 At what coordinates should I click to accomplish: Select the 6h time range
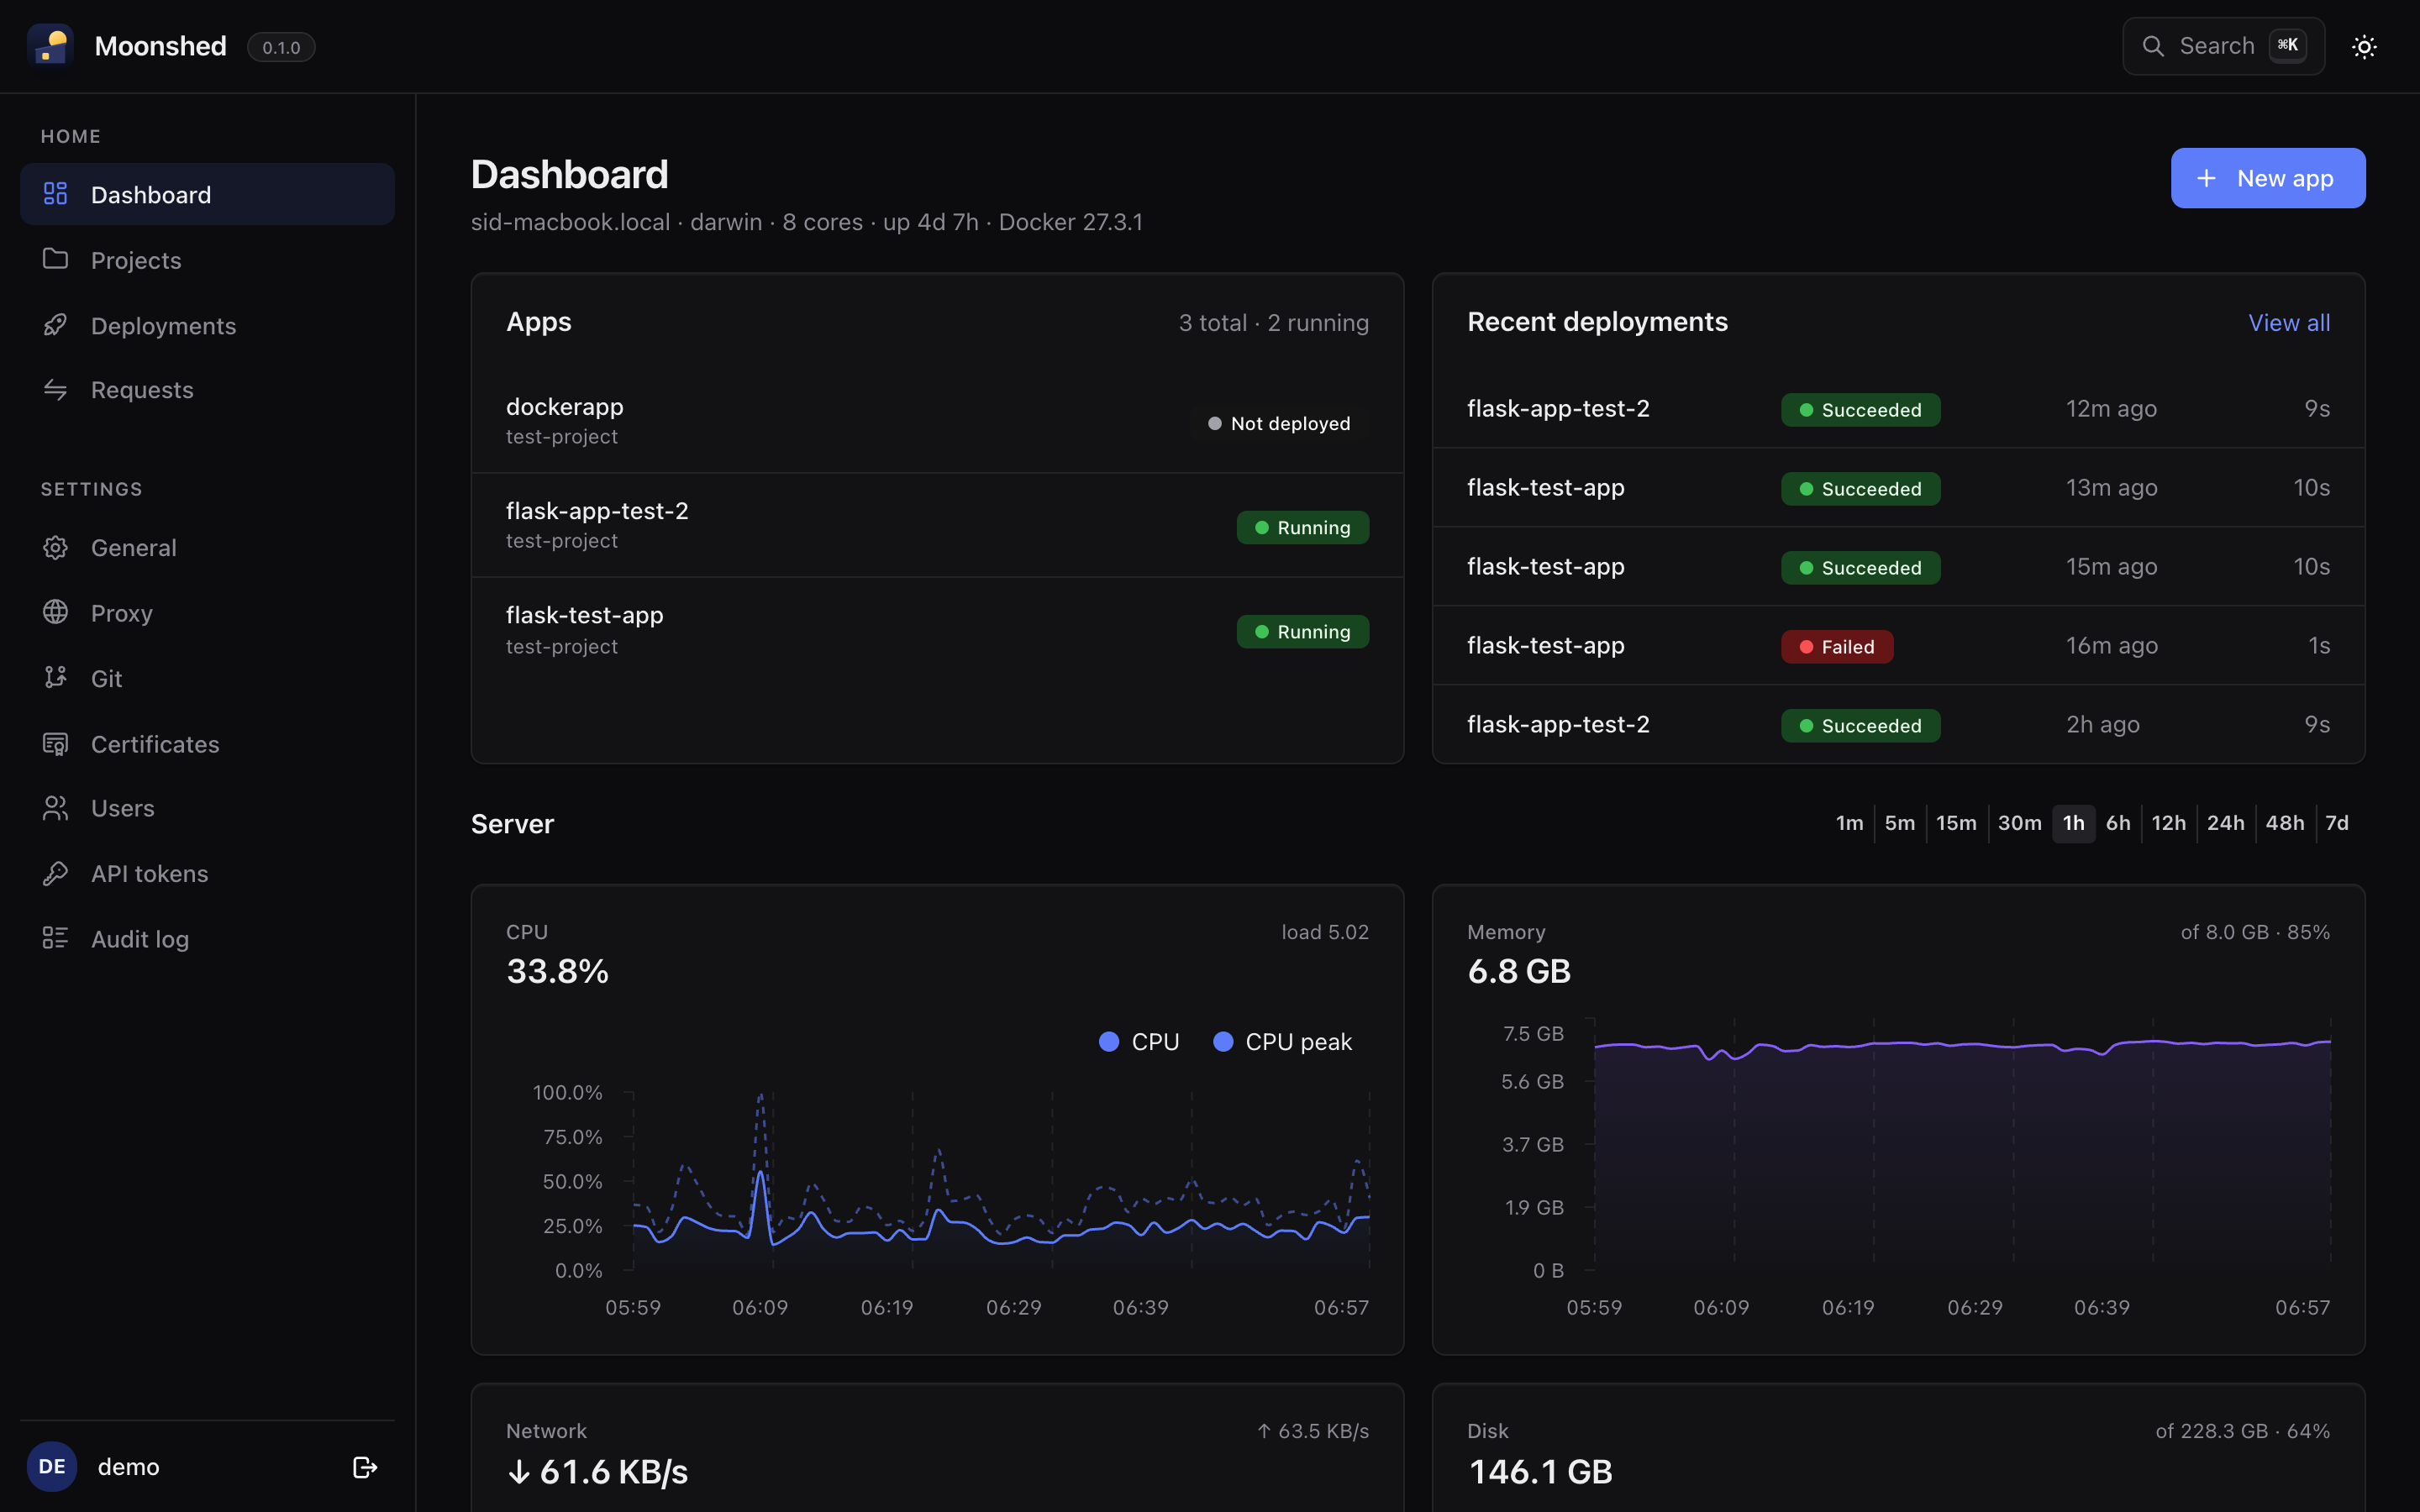coord(2118,823)
